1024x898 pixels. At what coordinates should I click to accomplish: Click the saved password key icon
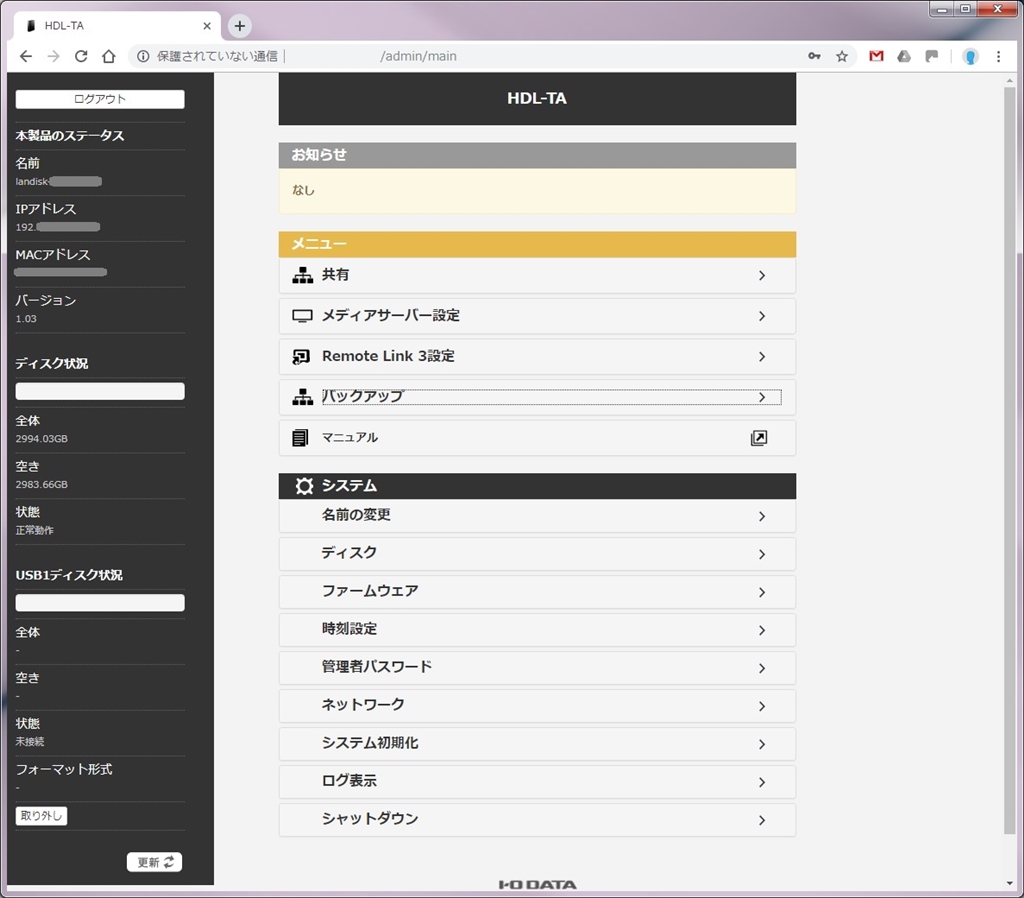(814, 56)
